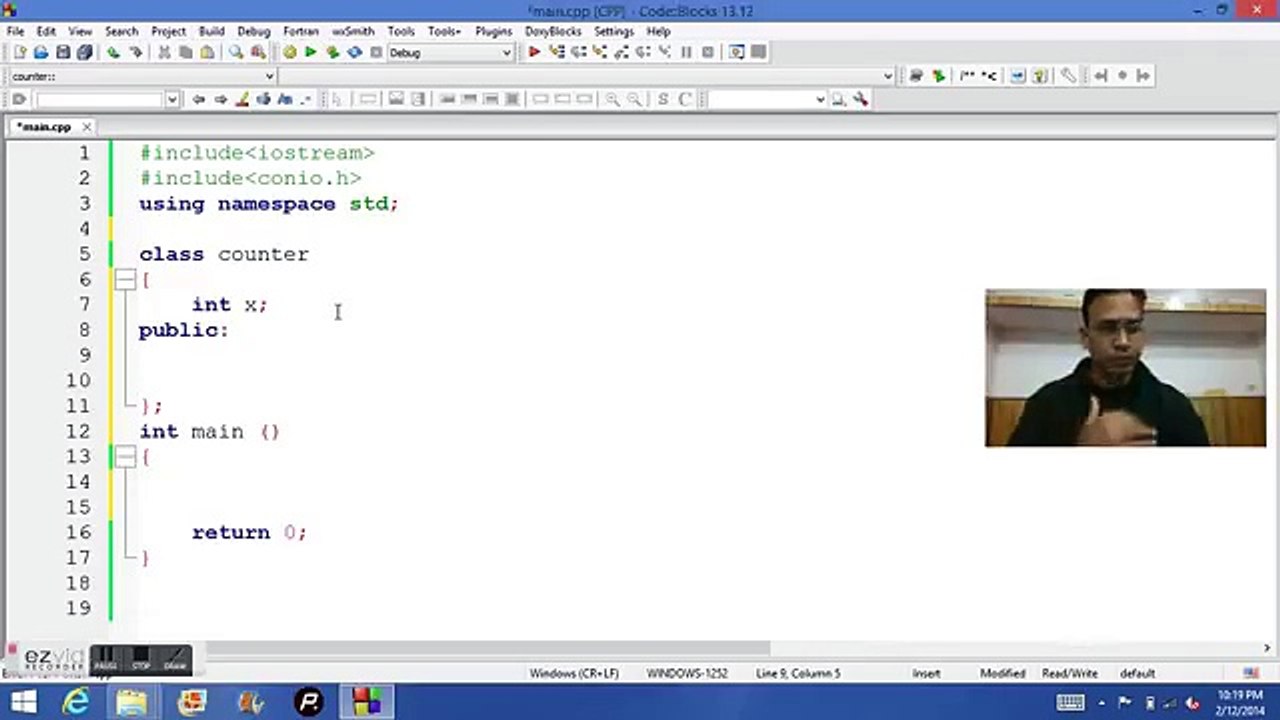Open the Debugging windows icon
The height and width of the screenshot is (720, 1280).
pyautogui.click(x=737, y=52)
